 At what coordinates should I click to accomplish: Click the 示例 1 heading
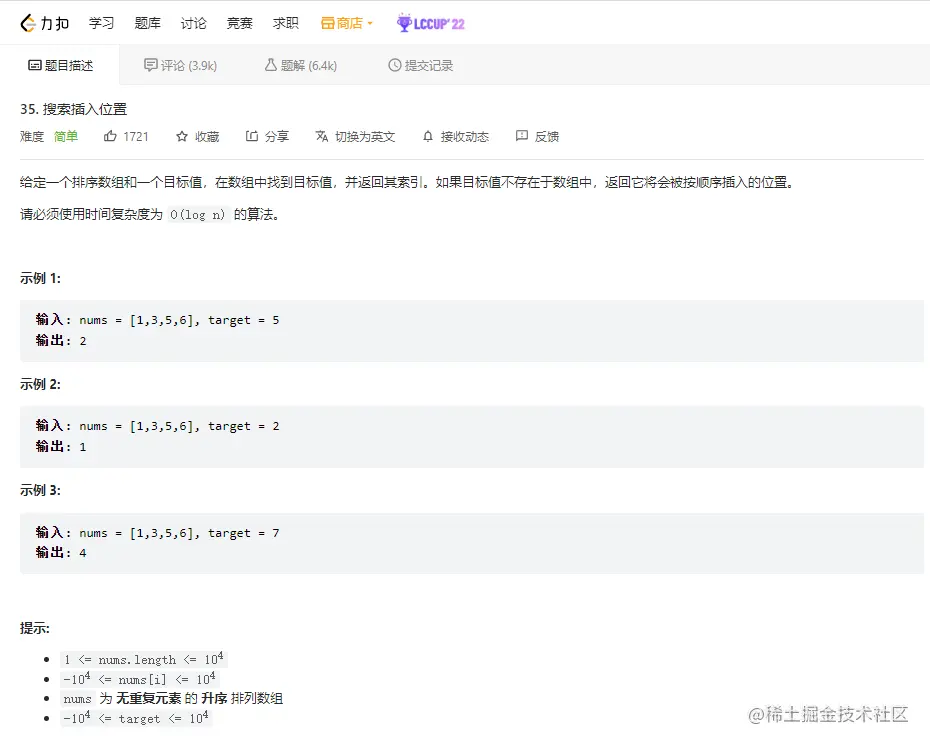coord(40,279)
